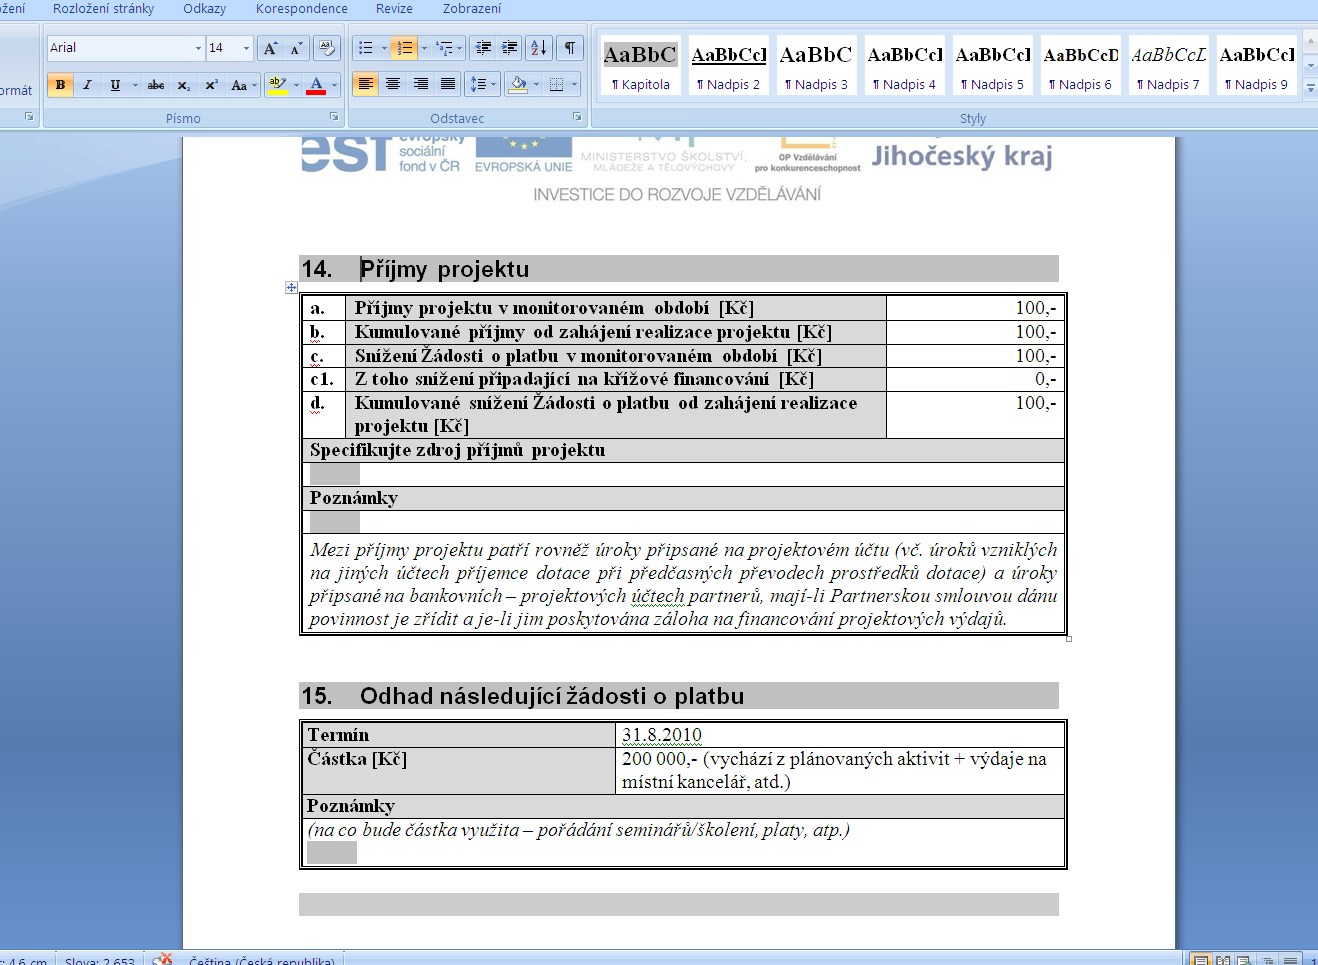1318x965 pixels.
Task: Expand numbering library dropdown
Action: click(423, 48)
